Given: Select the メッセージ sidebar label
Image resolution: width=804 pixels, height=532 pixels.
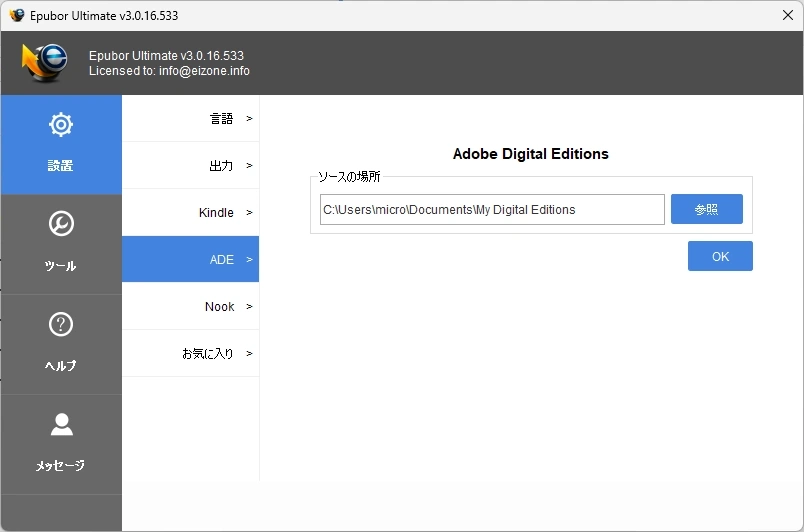Looking at the screenshot, I should tap(61, 465).
